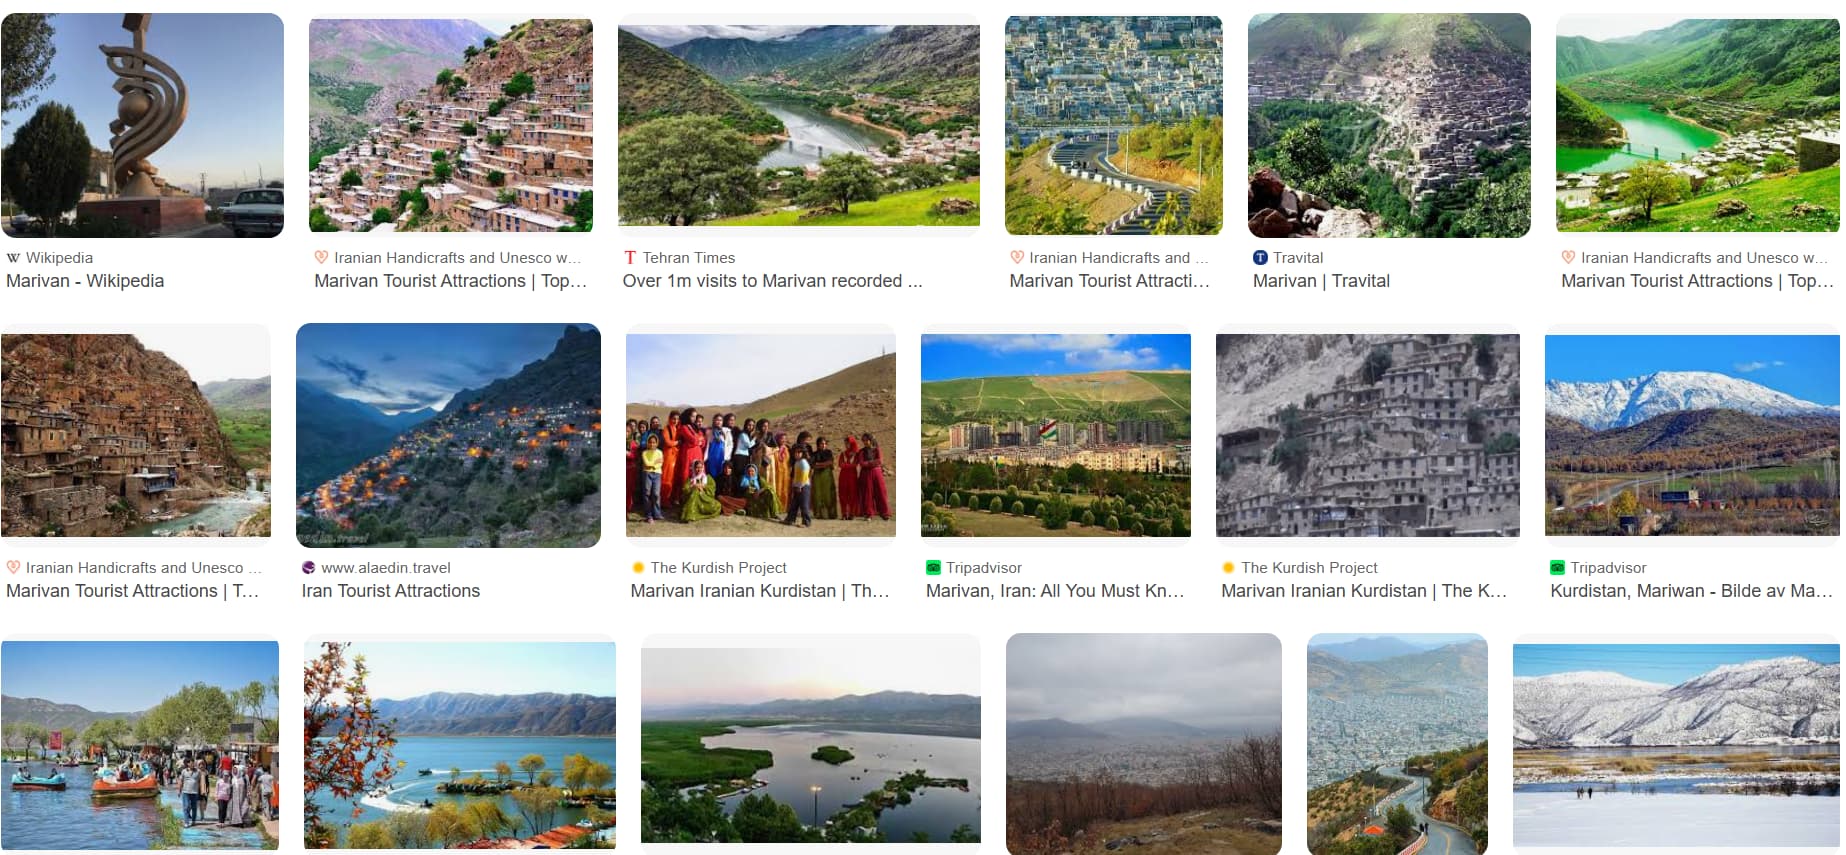The width and height of the screenshot is (1846, 855).
Task: Open the green lake valley thumbnail
Action: coord(1697,125)
